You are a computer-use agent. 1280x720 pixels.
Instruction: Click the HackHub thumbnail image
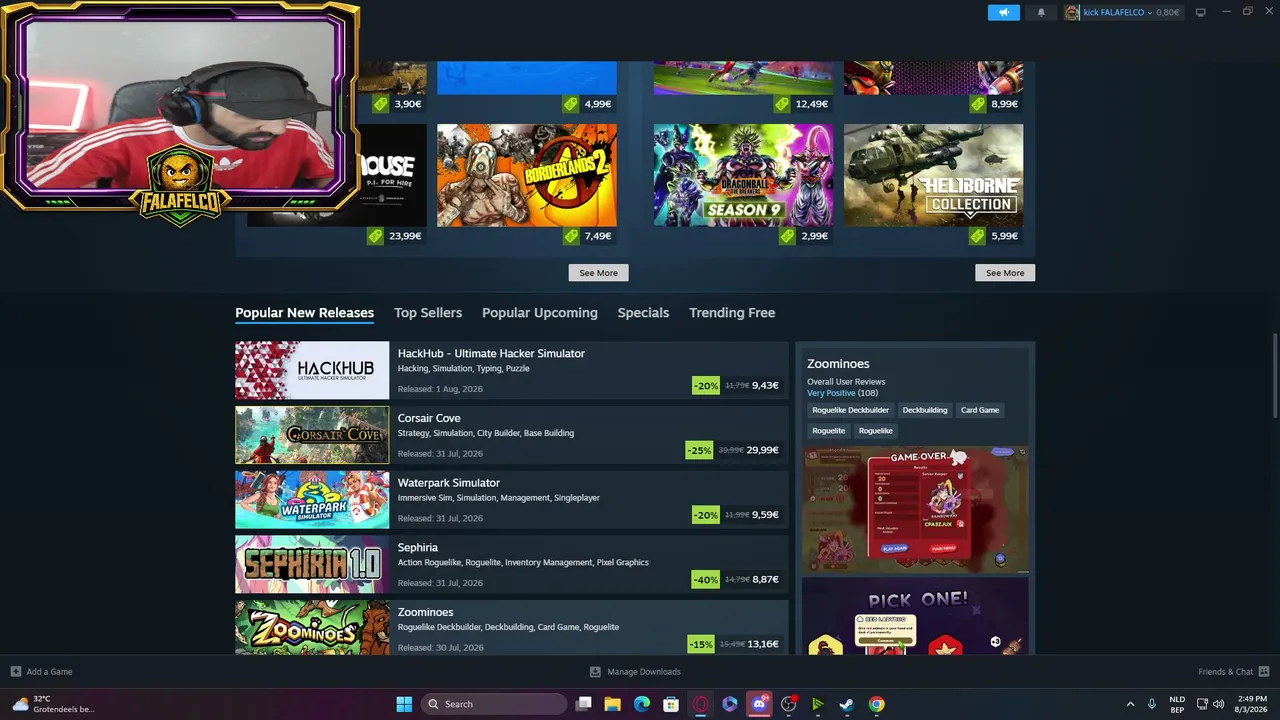(312, 371)
